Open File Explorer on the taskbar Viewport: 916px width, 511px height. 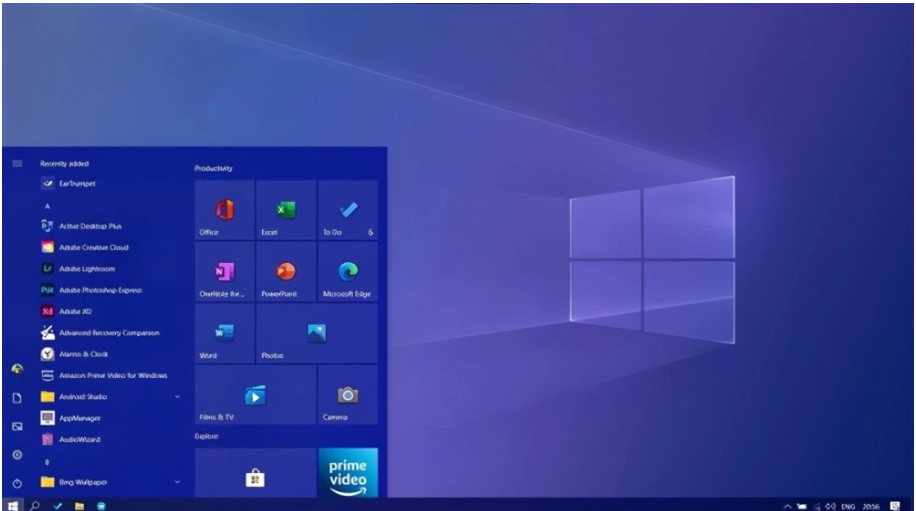coord(79,506)
